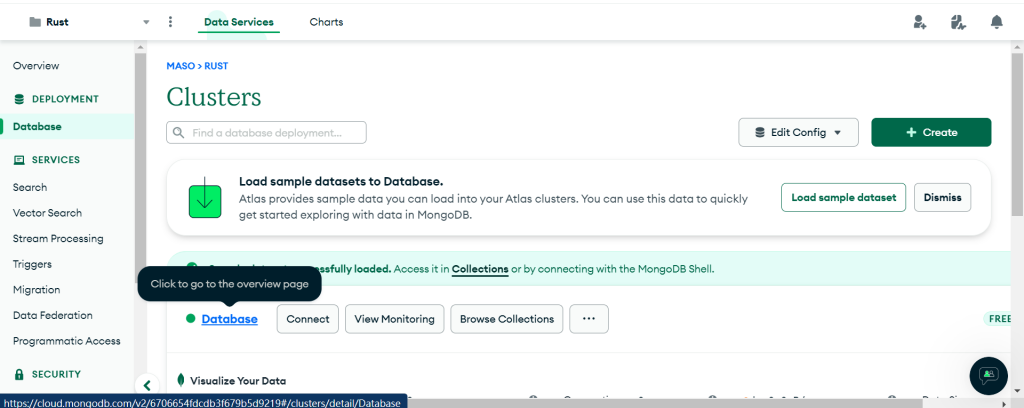Image resolution: width=1024 pixels, height=408 pixels.
Task: Open Search in the sidebar
Action: [30, 187]
